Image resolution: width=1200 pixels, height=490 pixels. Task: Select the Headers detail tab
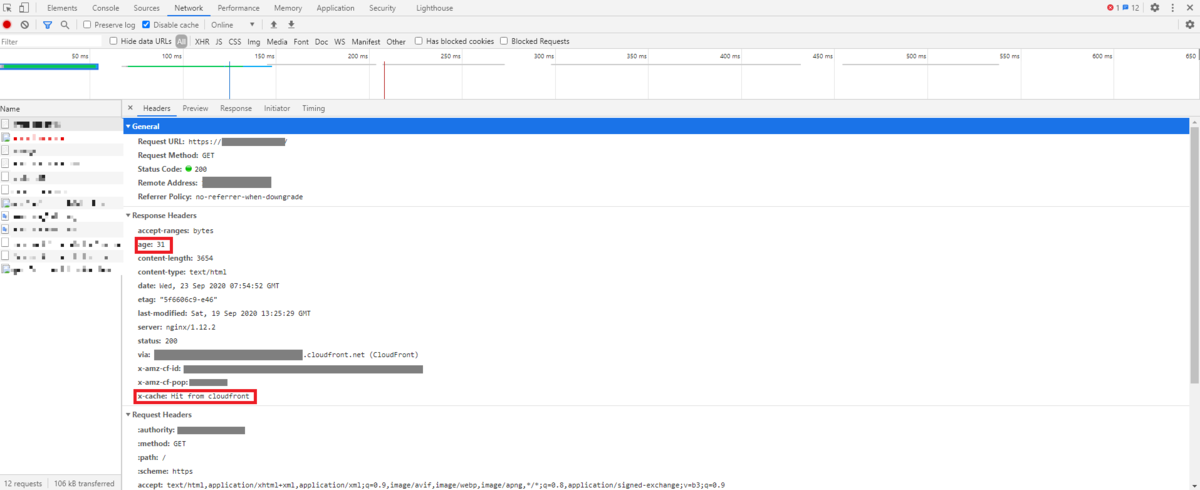pos(157,108)
